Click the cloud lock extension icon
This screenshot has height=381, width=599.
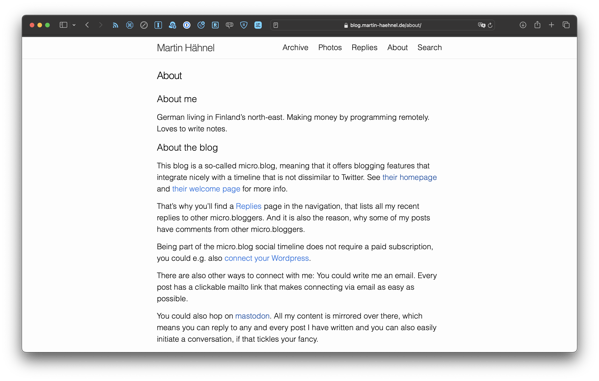(172, 25)
